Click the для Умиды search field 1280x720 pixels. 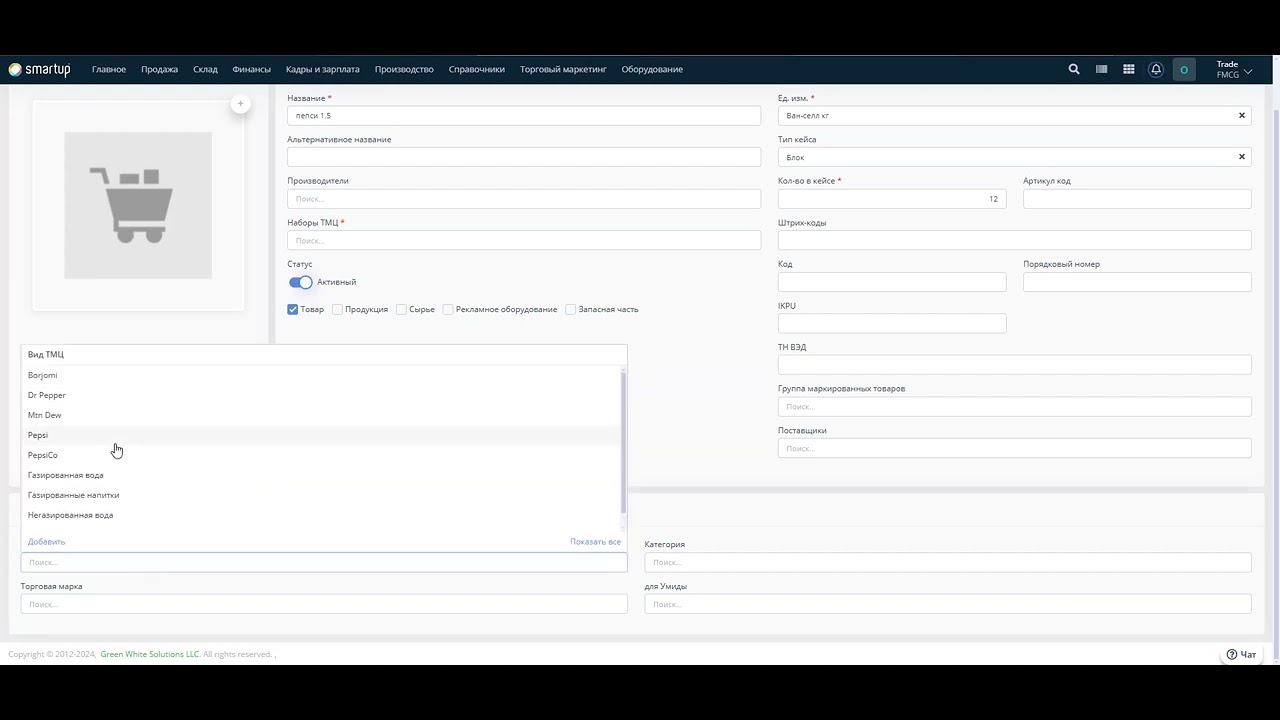[948, 604]
